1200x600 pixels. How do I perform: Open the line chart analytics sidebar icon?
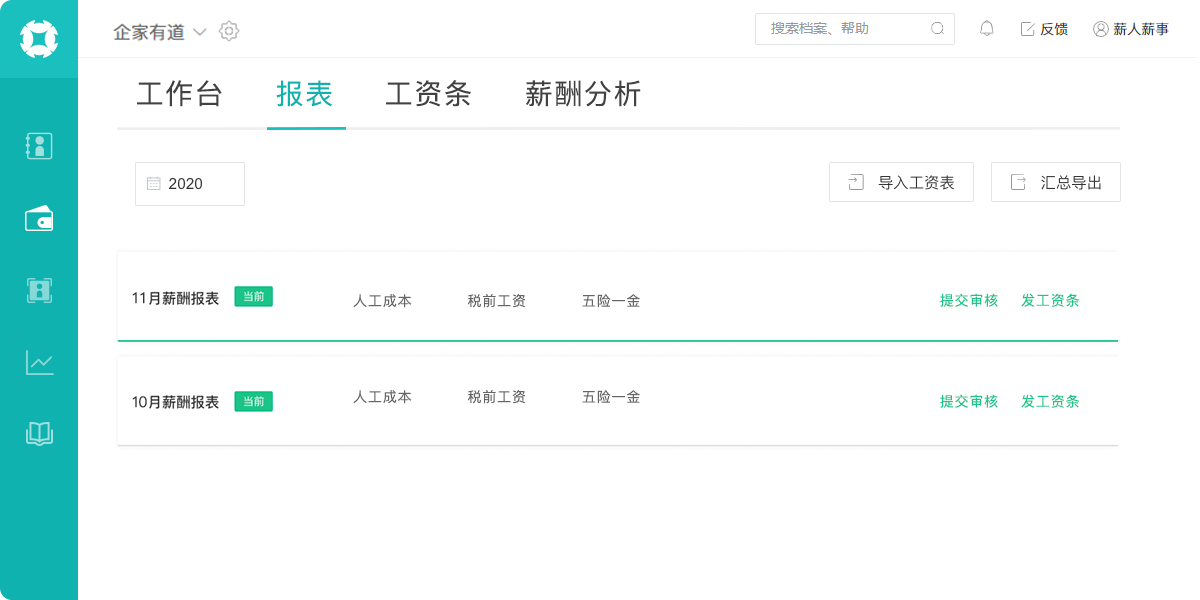pyautogui.click(x=39, y=362)
